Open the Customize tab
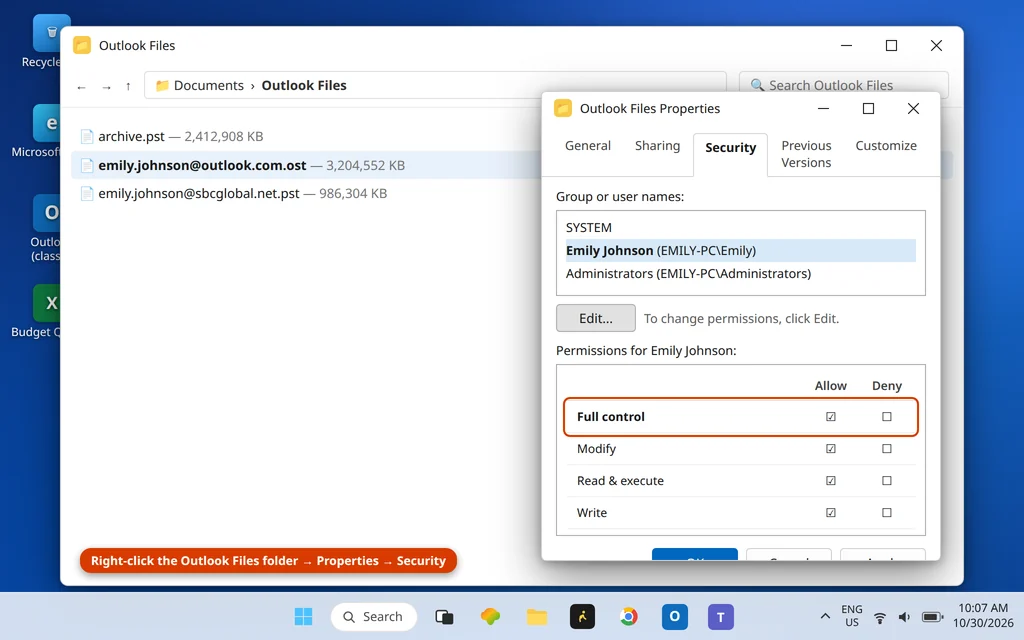This screenshot has height=640, width=1024. [886, 146]
